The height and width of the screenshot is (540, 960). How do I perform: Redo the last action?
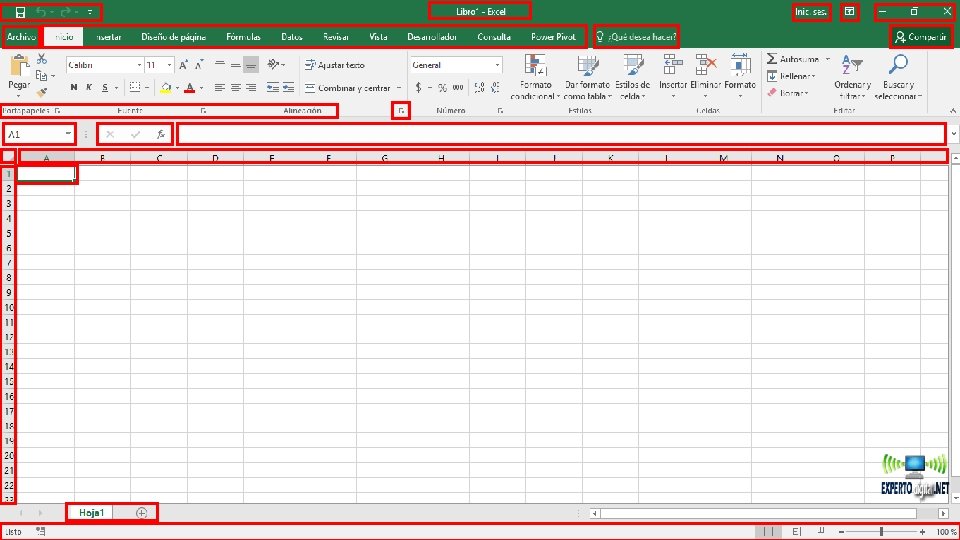(66, 12)
